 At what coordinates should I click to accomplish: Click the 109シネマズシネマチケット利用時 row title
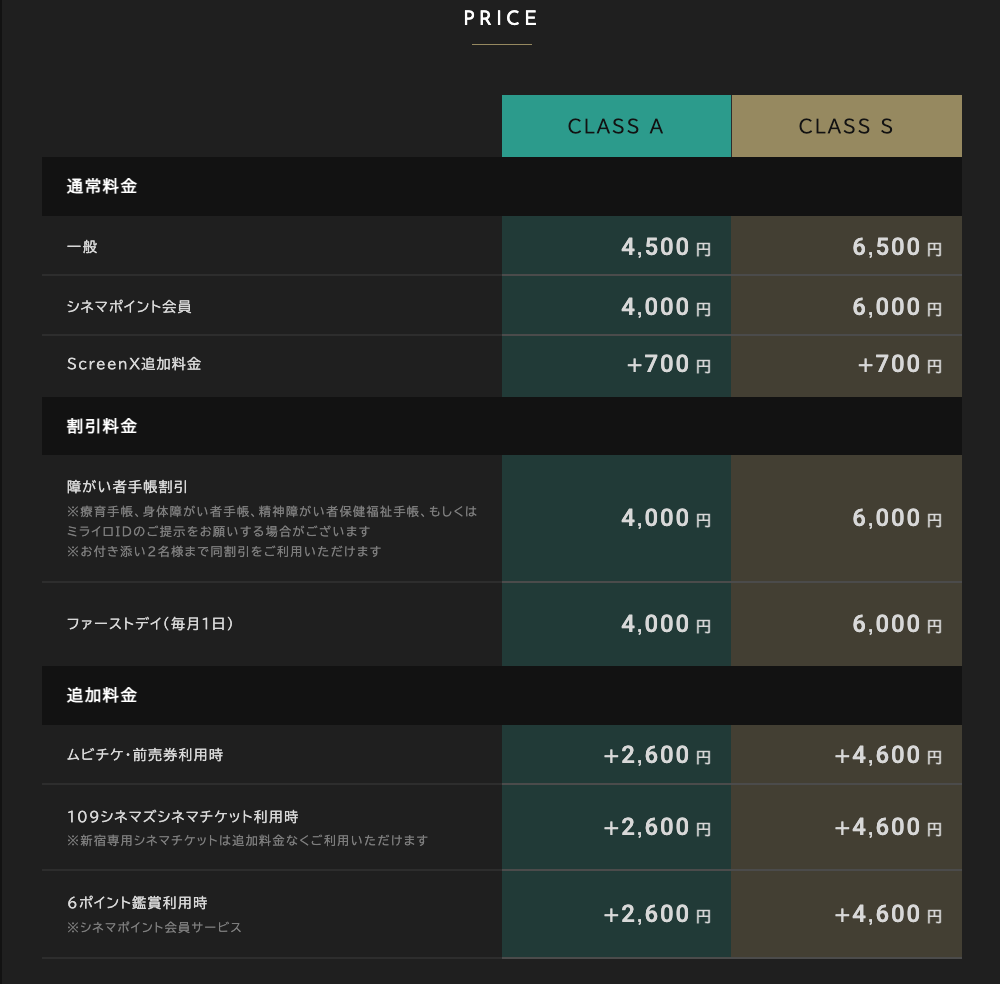click(182, 817)
